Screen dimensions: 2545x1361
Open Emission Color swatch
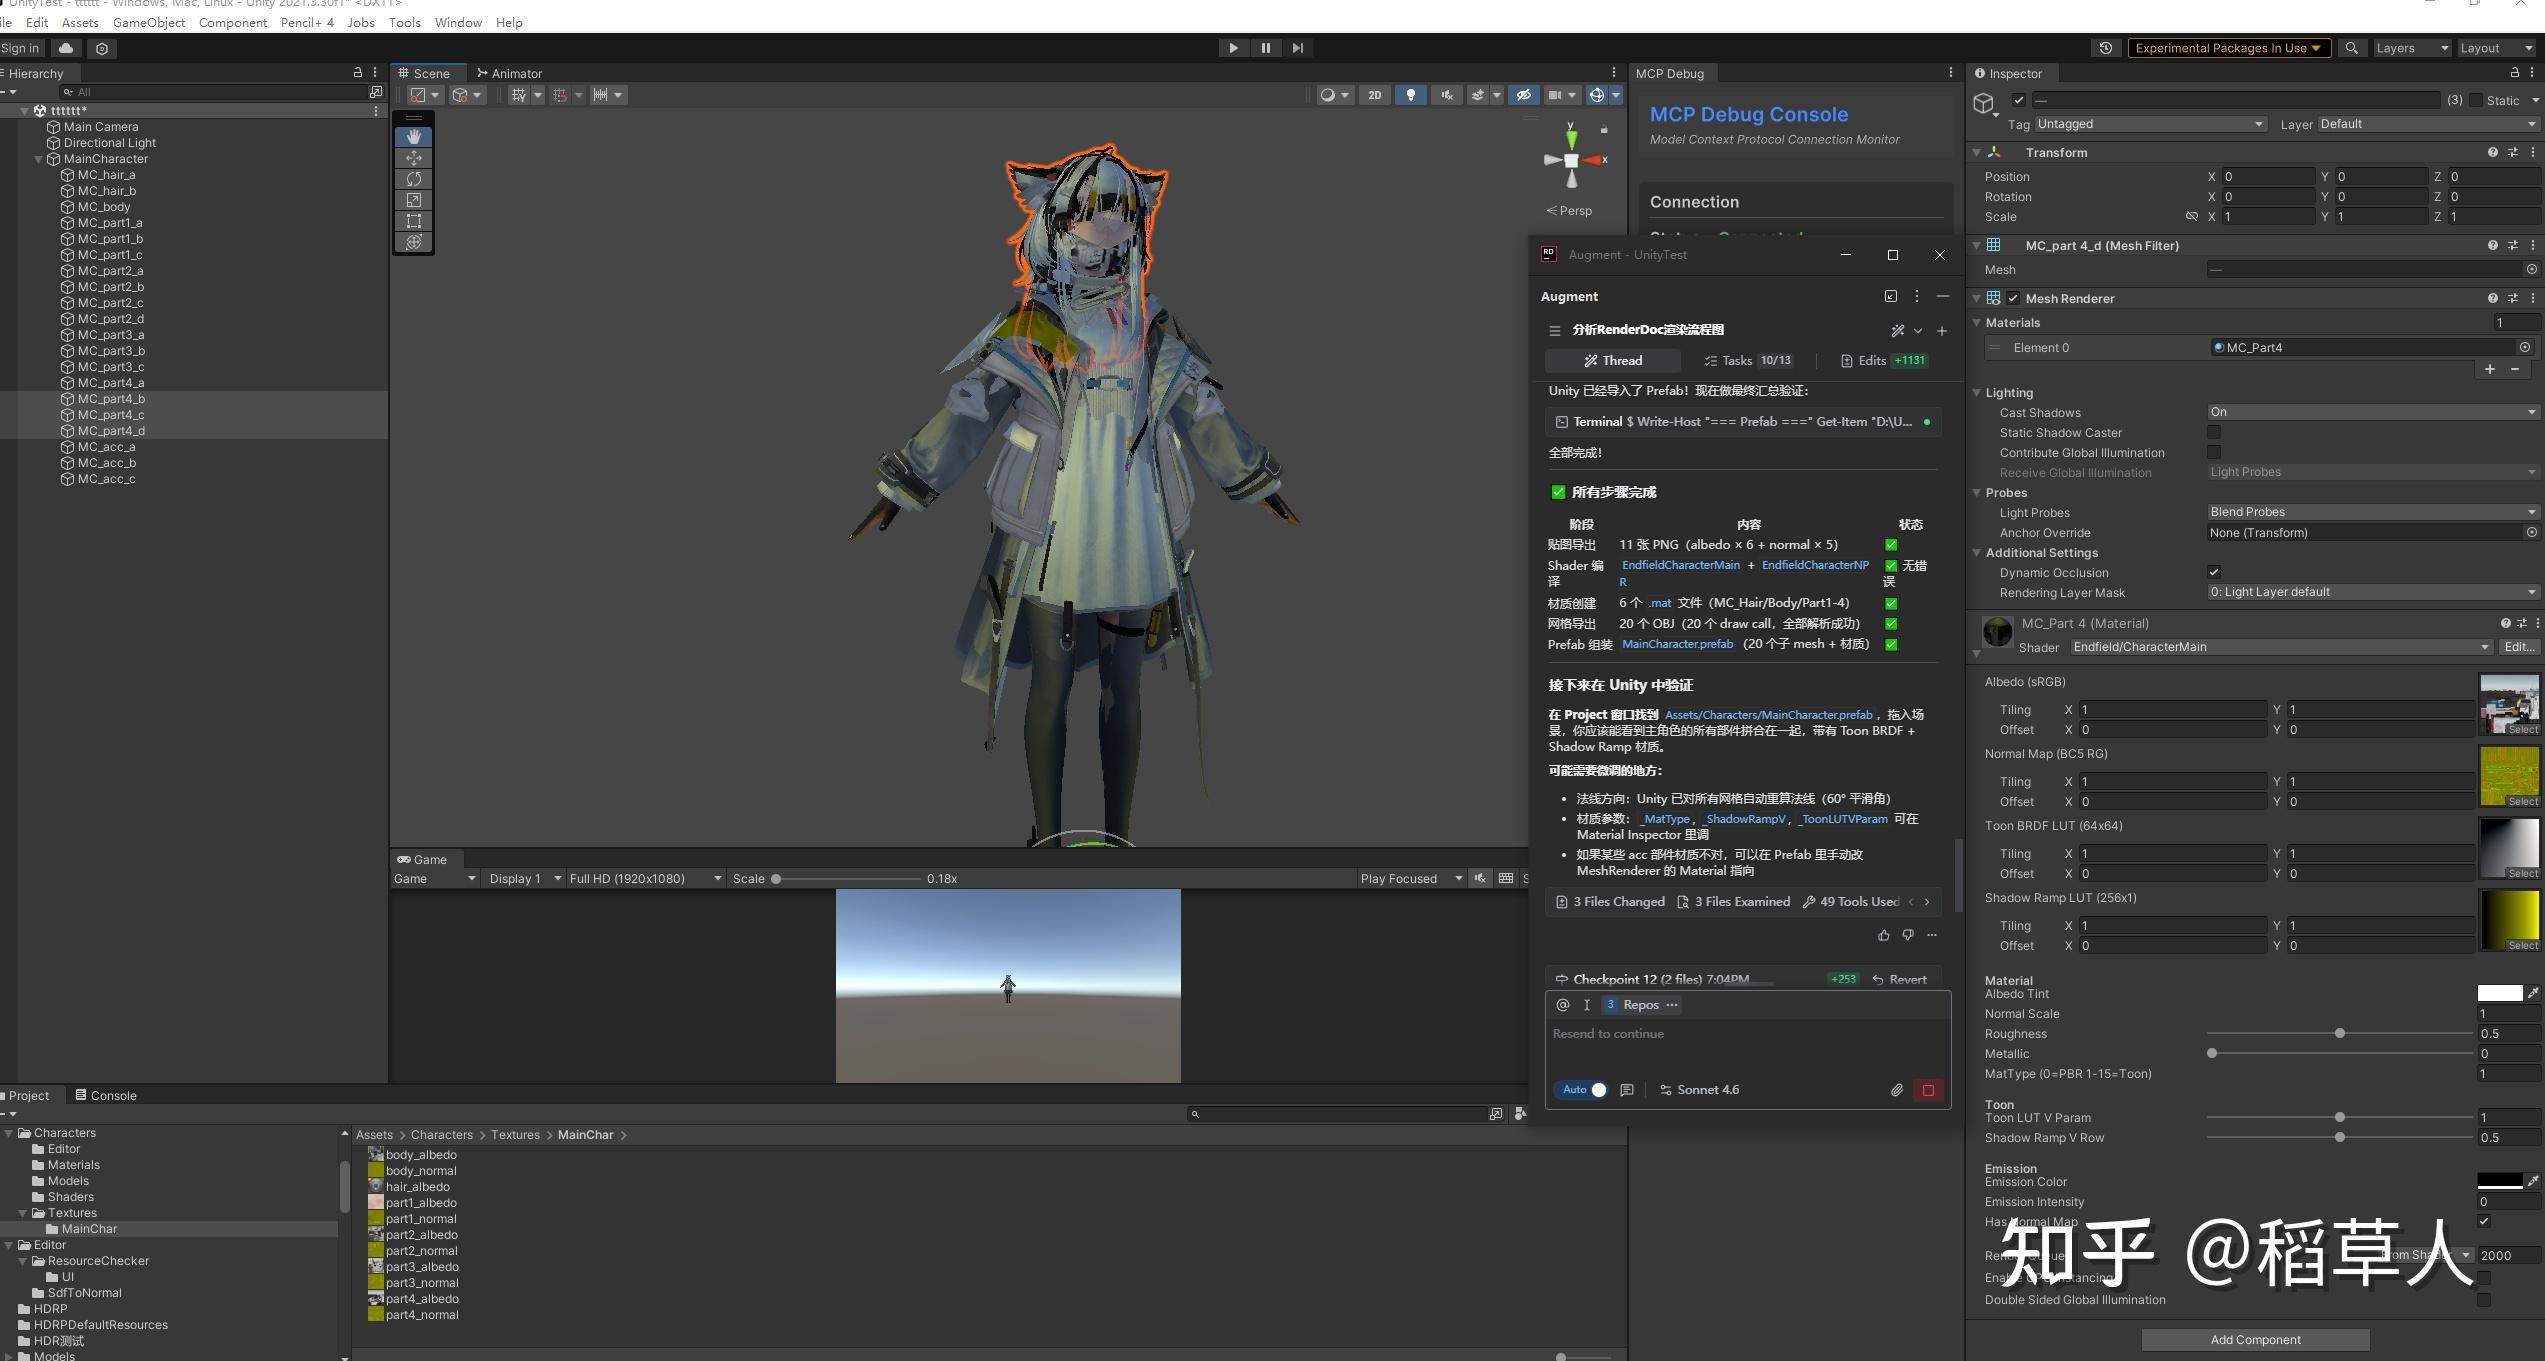[2499, 1181]
